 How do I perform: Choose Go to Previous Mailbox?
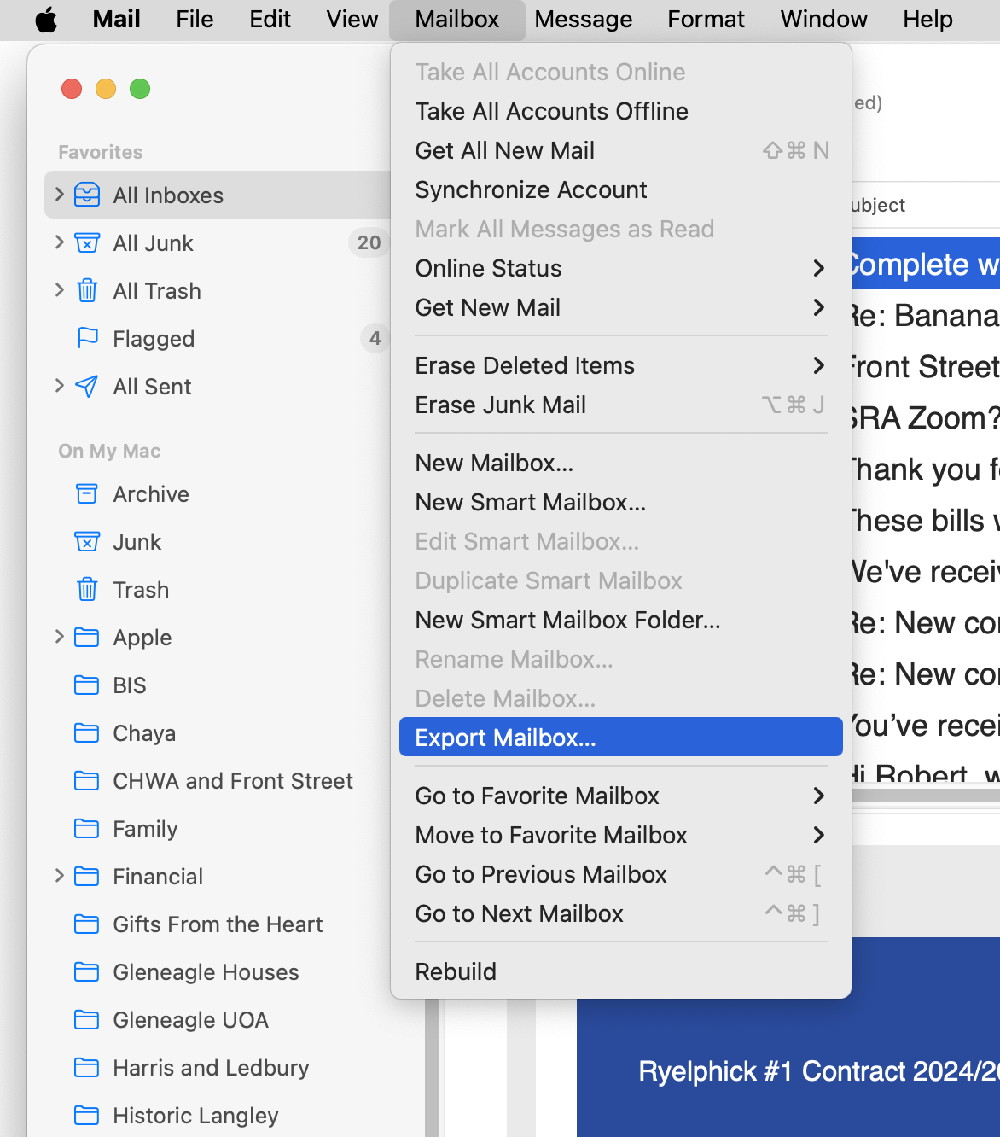point(621,874)
